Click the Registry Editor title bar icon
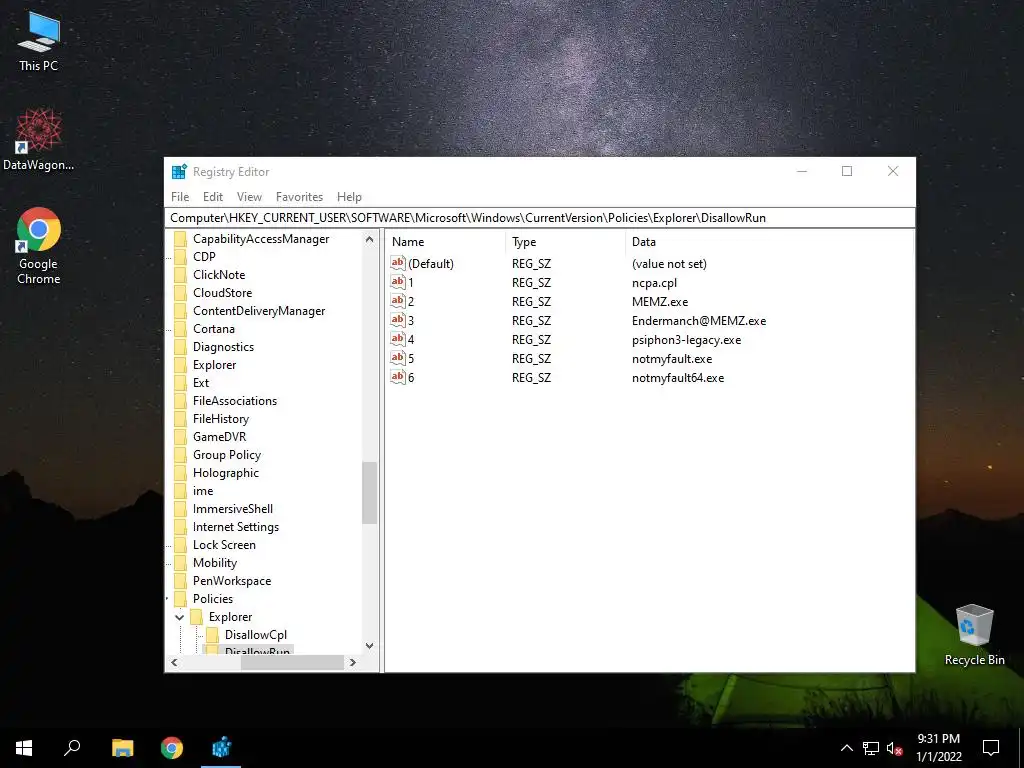 coord(179,172)
